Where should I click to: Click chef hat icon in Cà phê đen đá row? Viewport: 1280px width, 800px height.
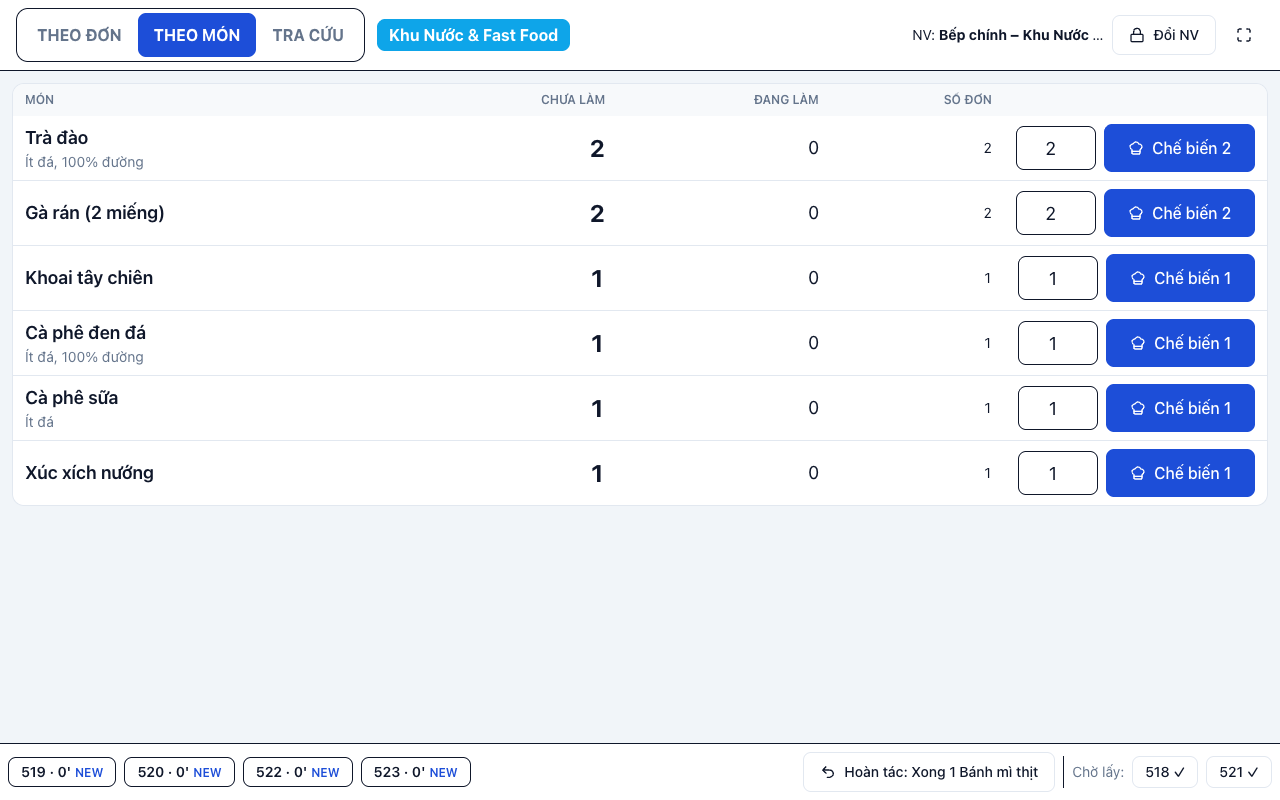coord(1138,343)
